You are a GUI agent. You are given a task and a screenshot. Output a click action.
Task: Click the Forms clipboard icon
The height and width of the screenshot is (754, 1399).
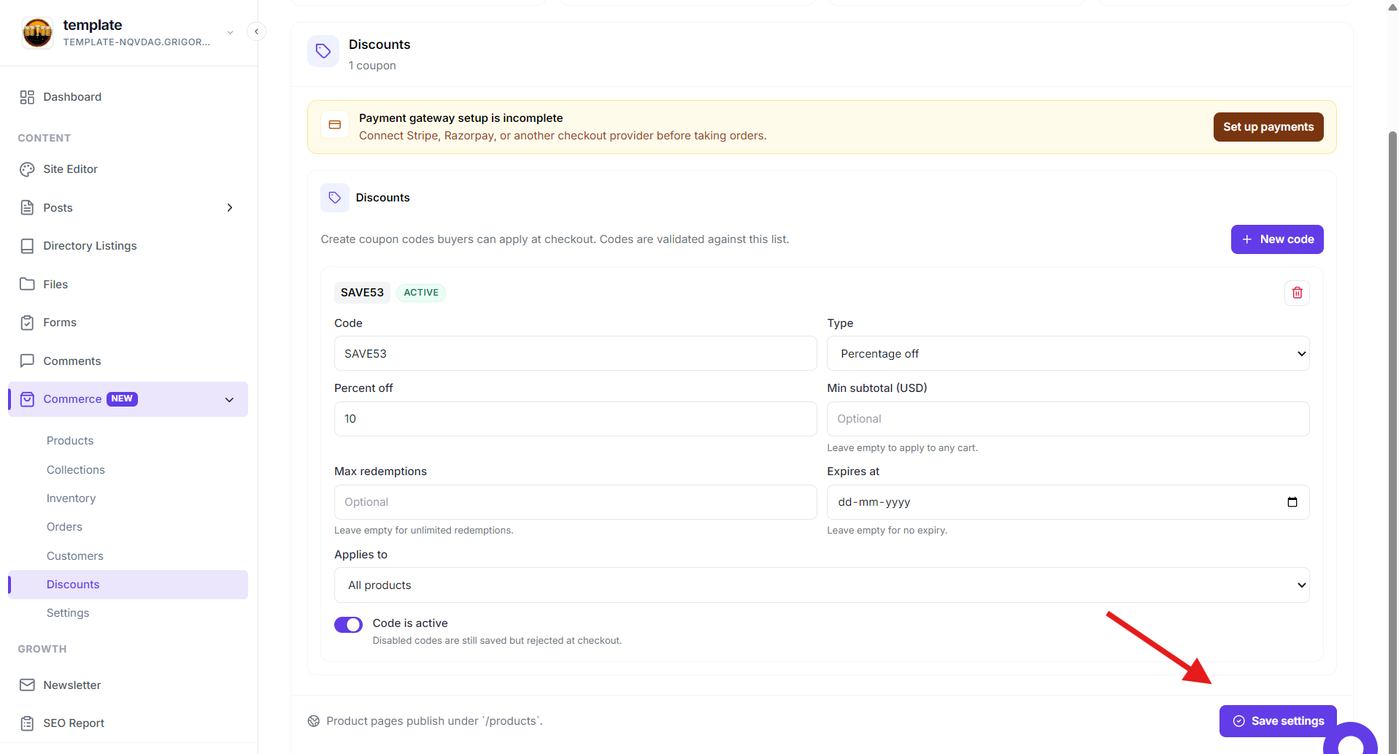[27, 323]
